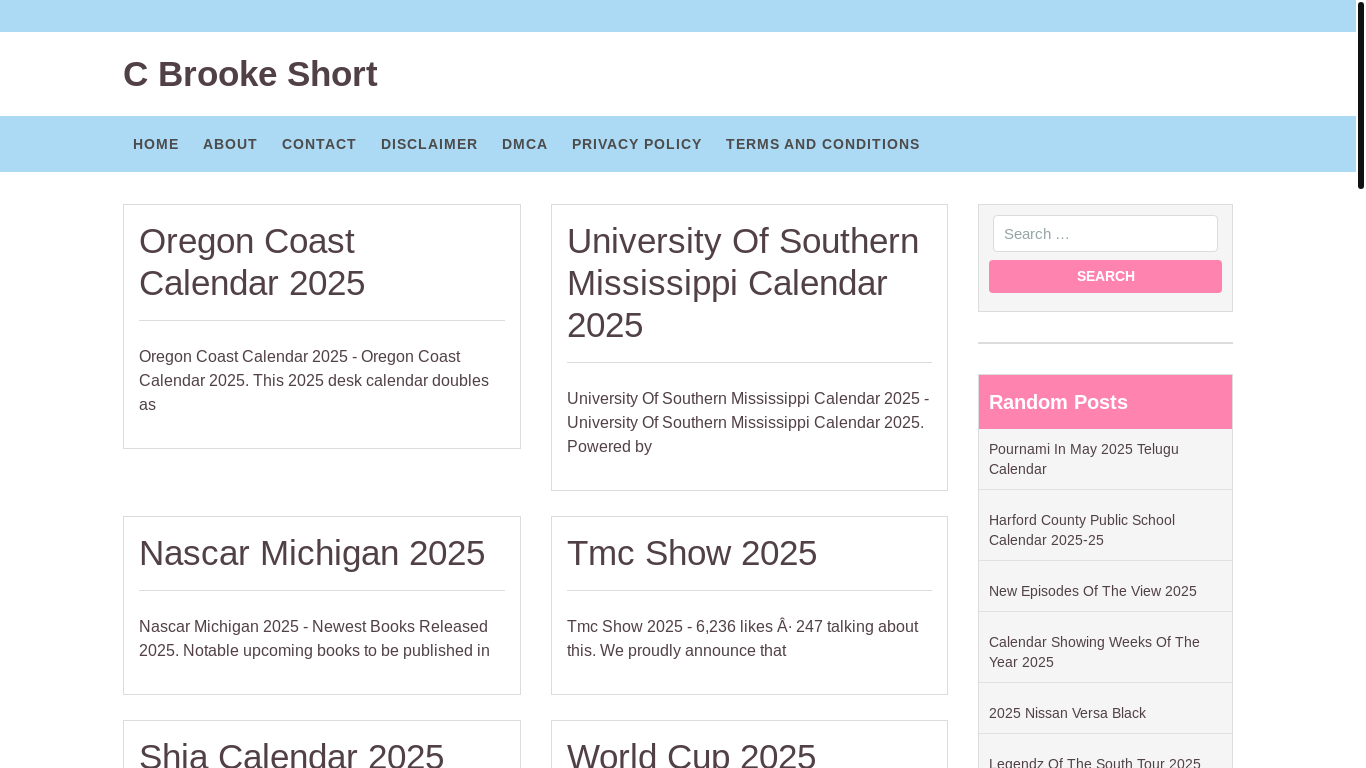The height and width of the screenshot is (768, 1366).
Task: Click the Search input field
Action: (1105, 234)
